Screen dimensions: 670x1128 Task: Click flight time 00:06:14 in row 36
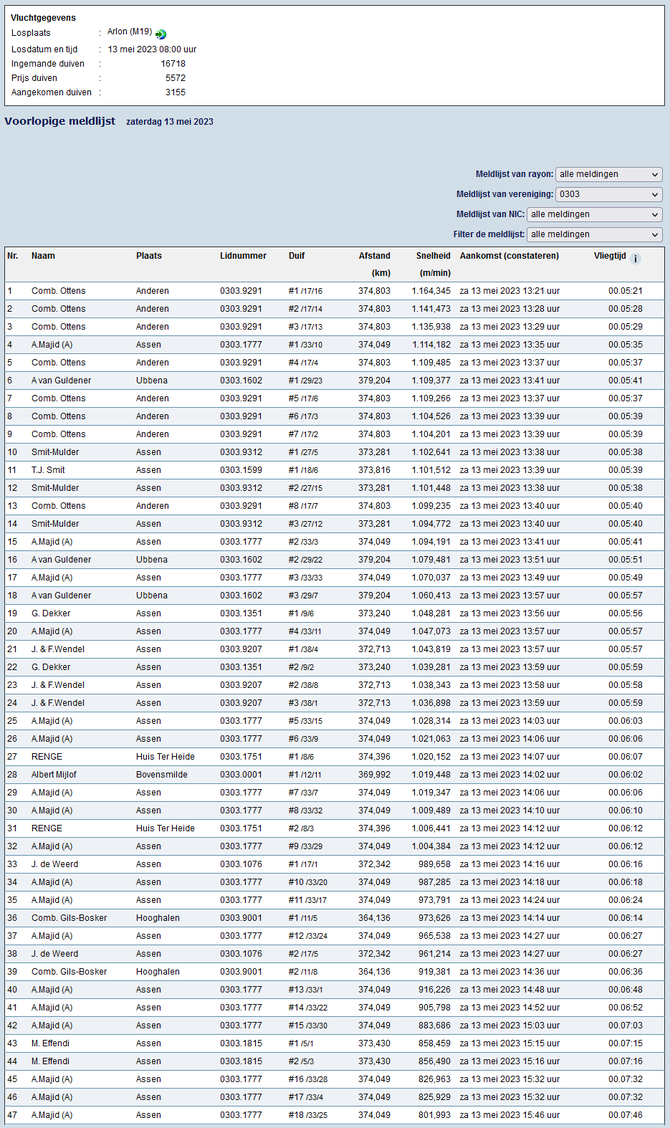pyautogui.click(x=625, y=918)
